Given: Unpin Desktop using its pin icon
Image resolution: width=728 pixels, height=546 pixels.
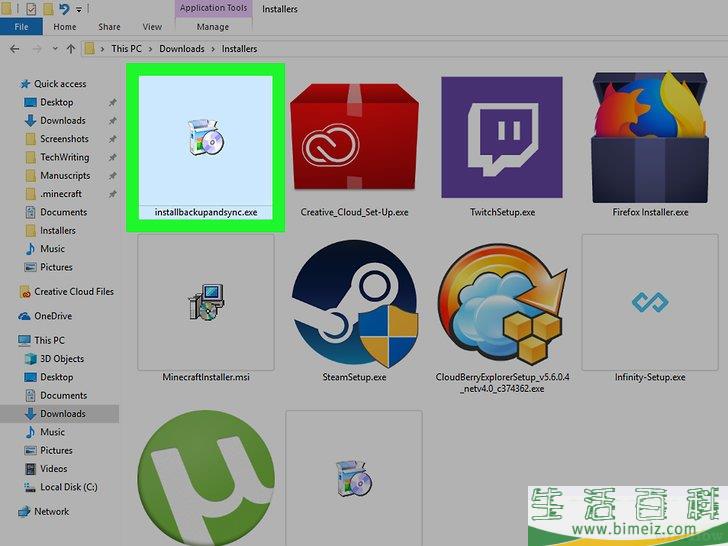Looking at the screenshot, I should tap(112, 103).
